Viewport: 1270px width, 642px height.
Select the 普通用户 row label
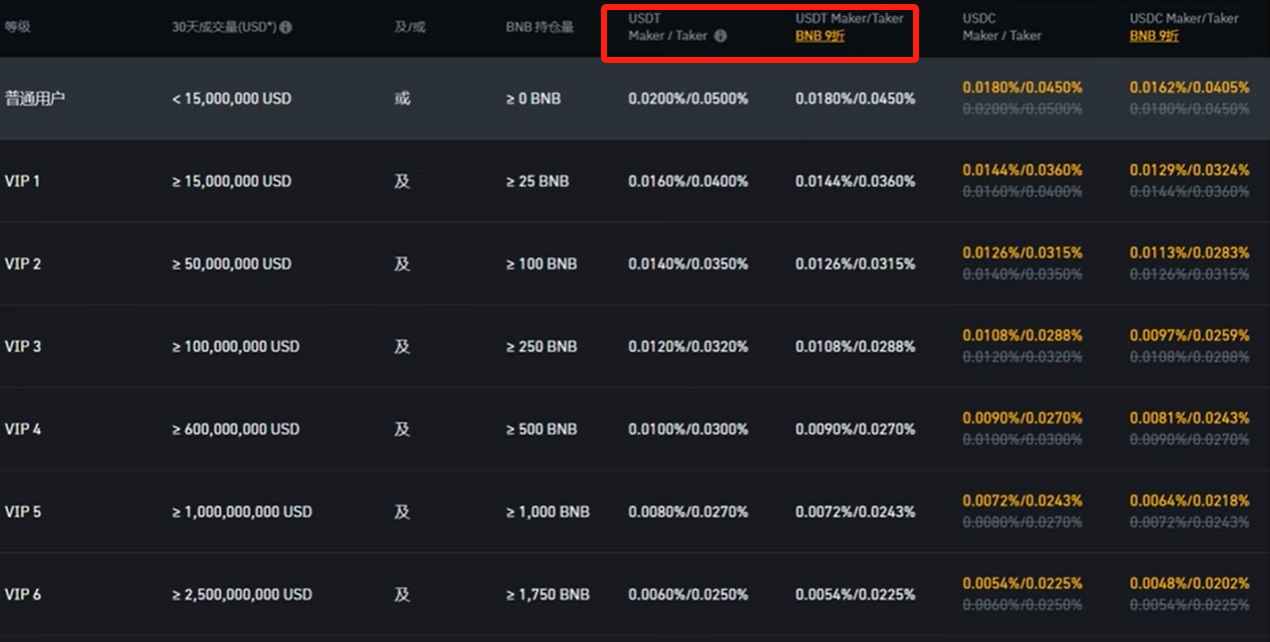click(x=35, y=99)
